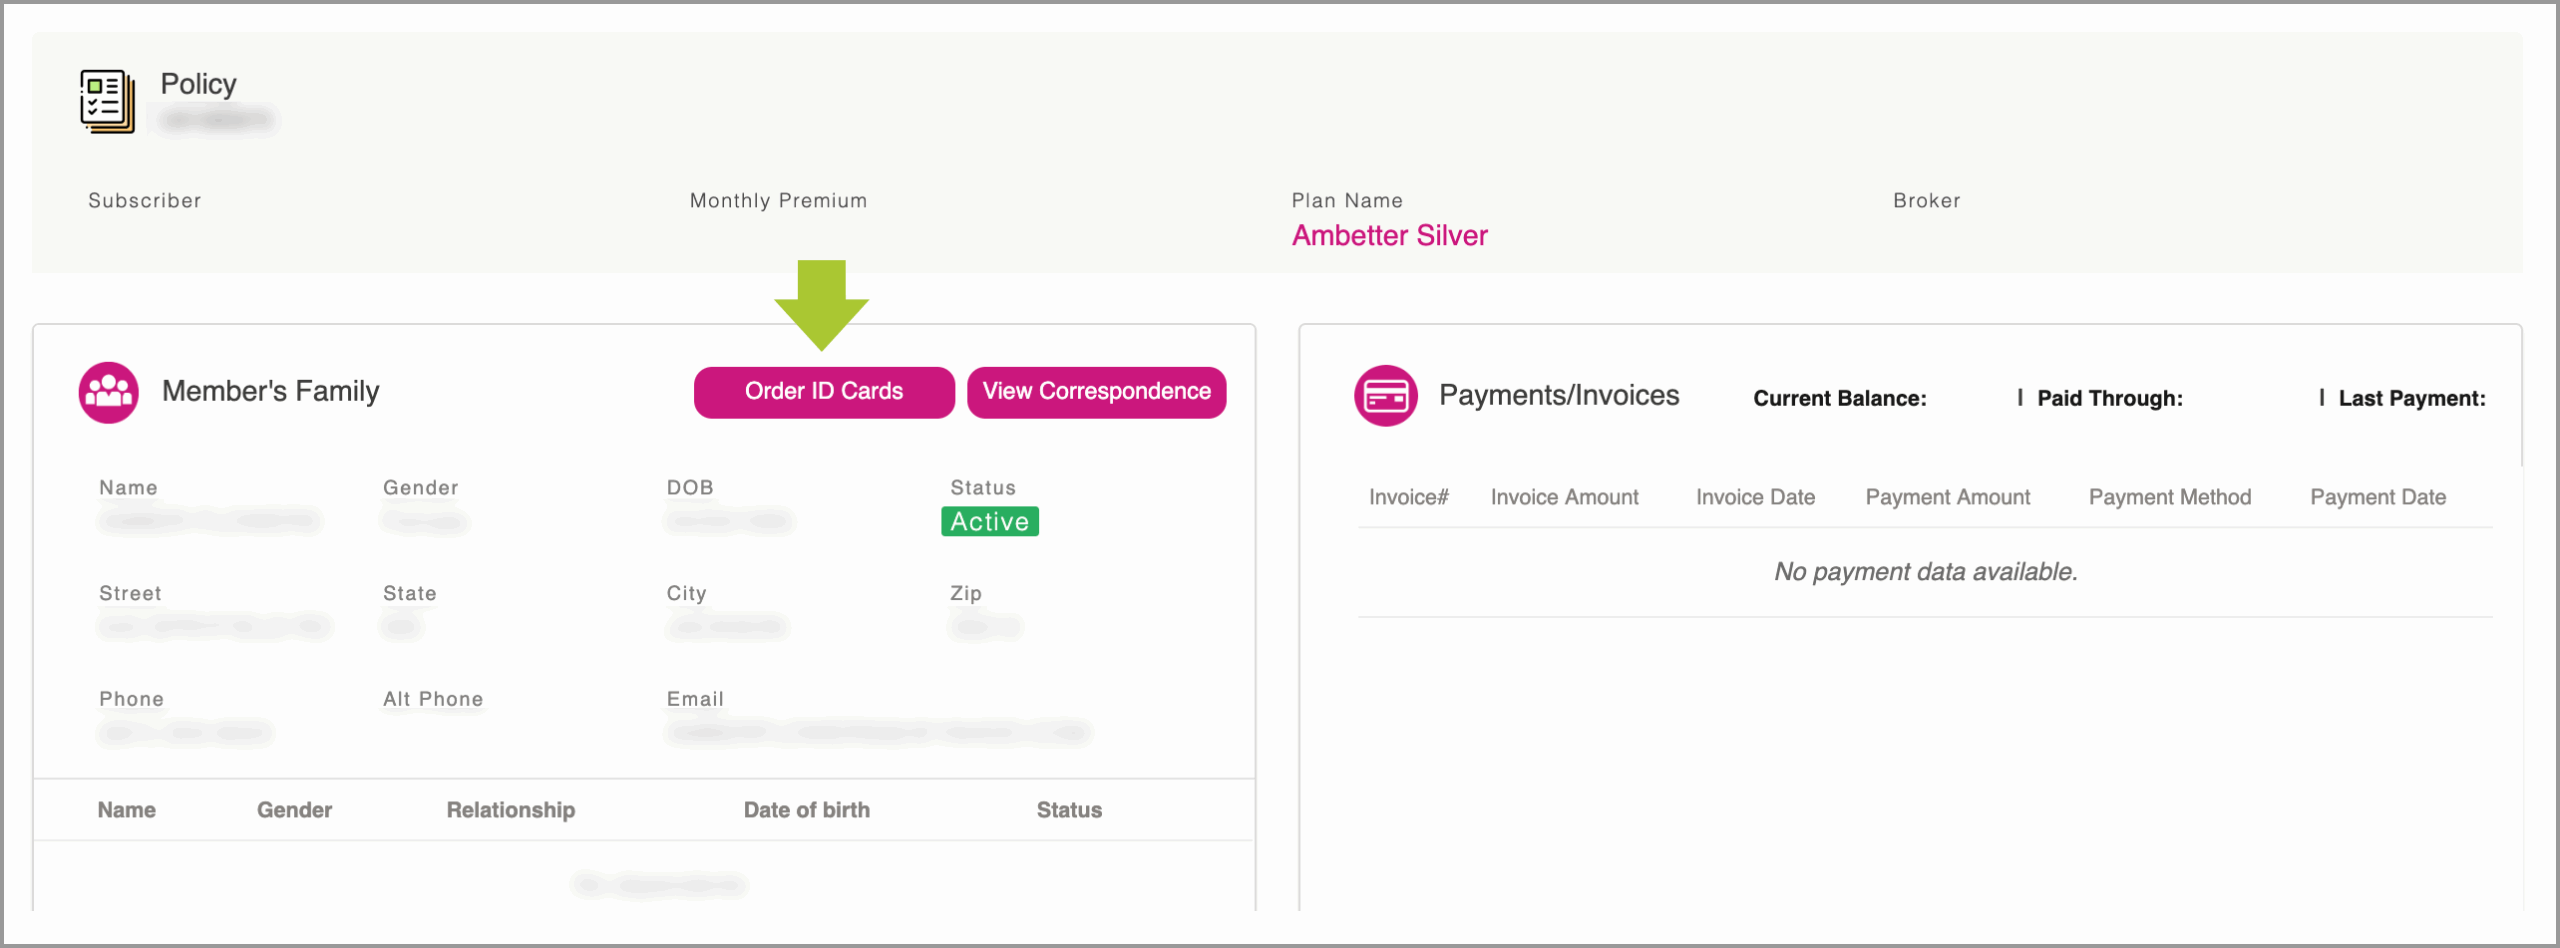Click the Member's Family people icon

point(108,392)
